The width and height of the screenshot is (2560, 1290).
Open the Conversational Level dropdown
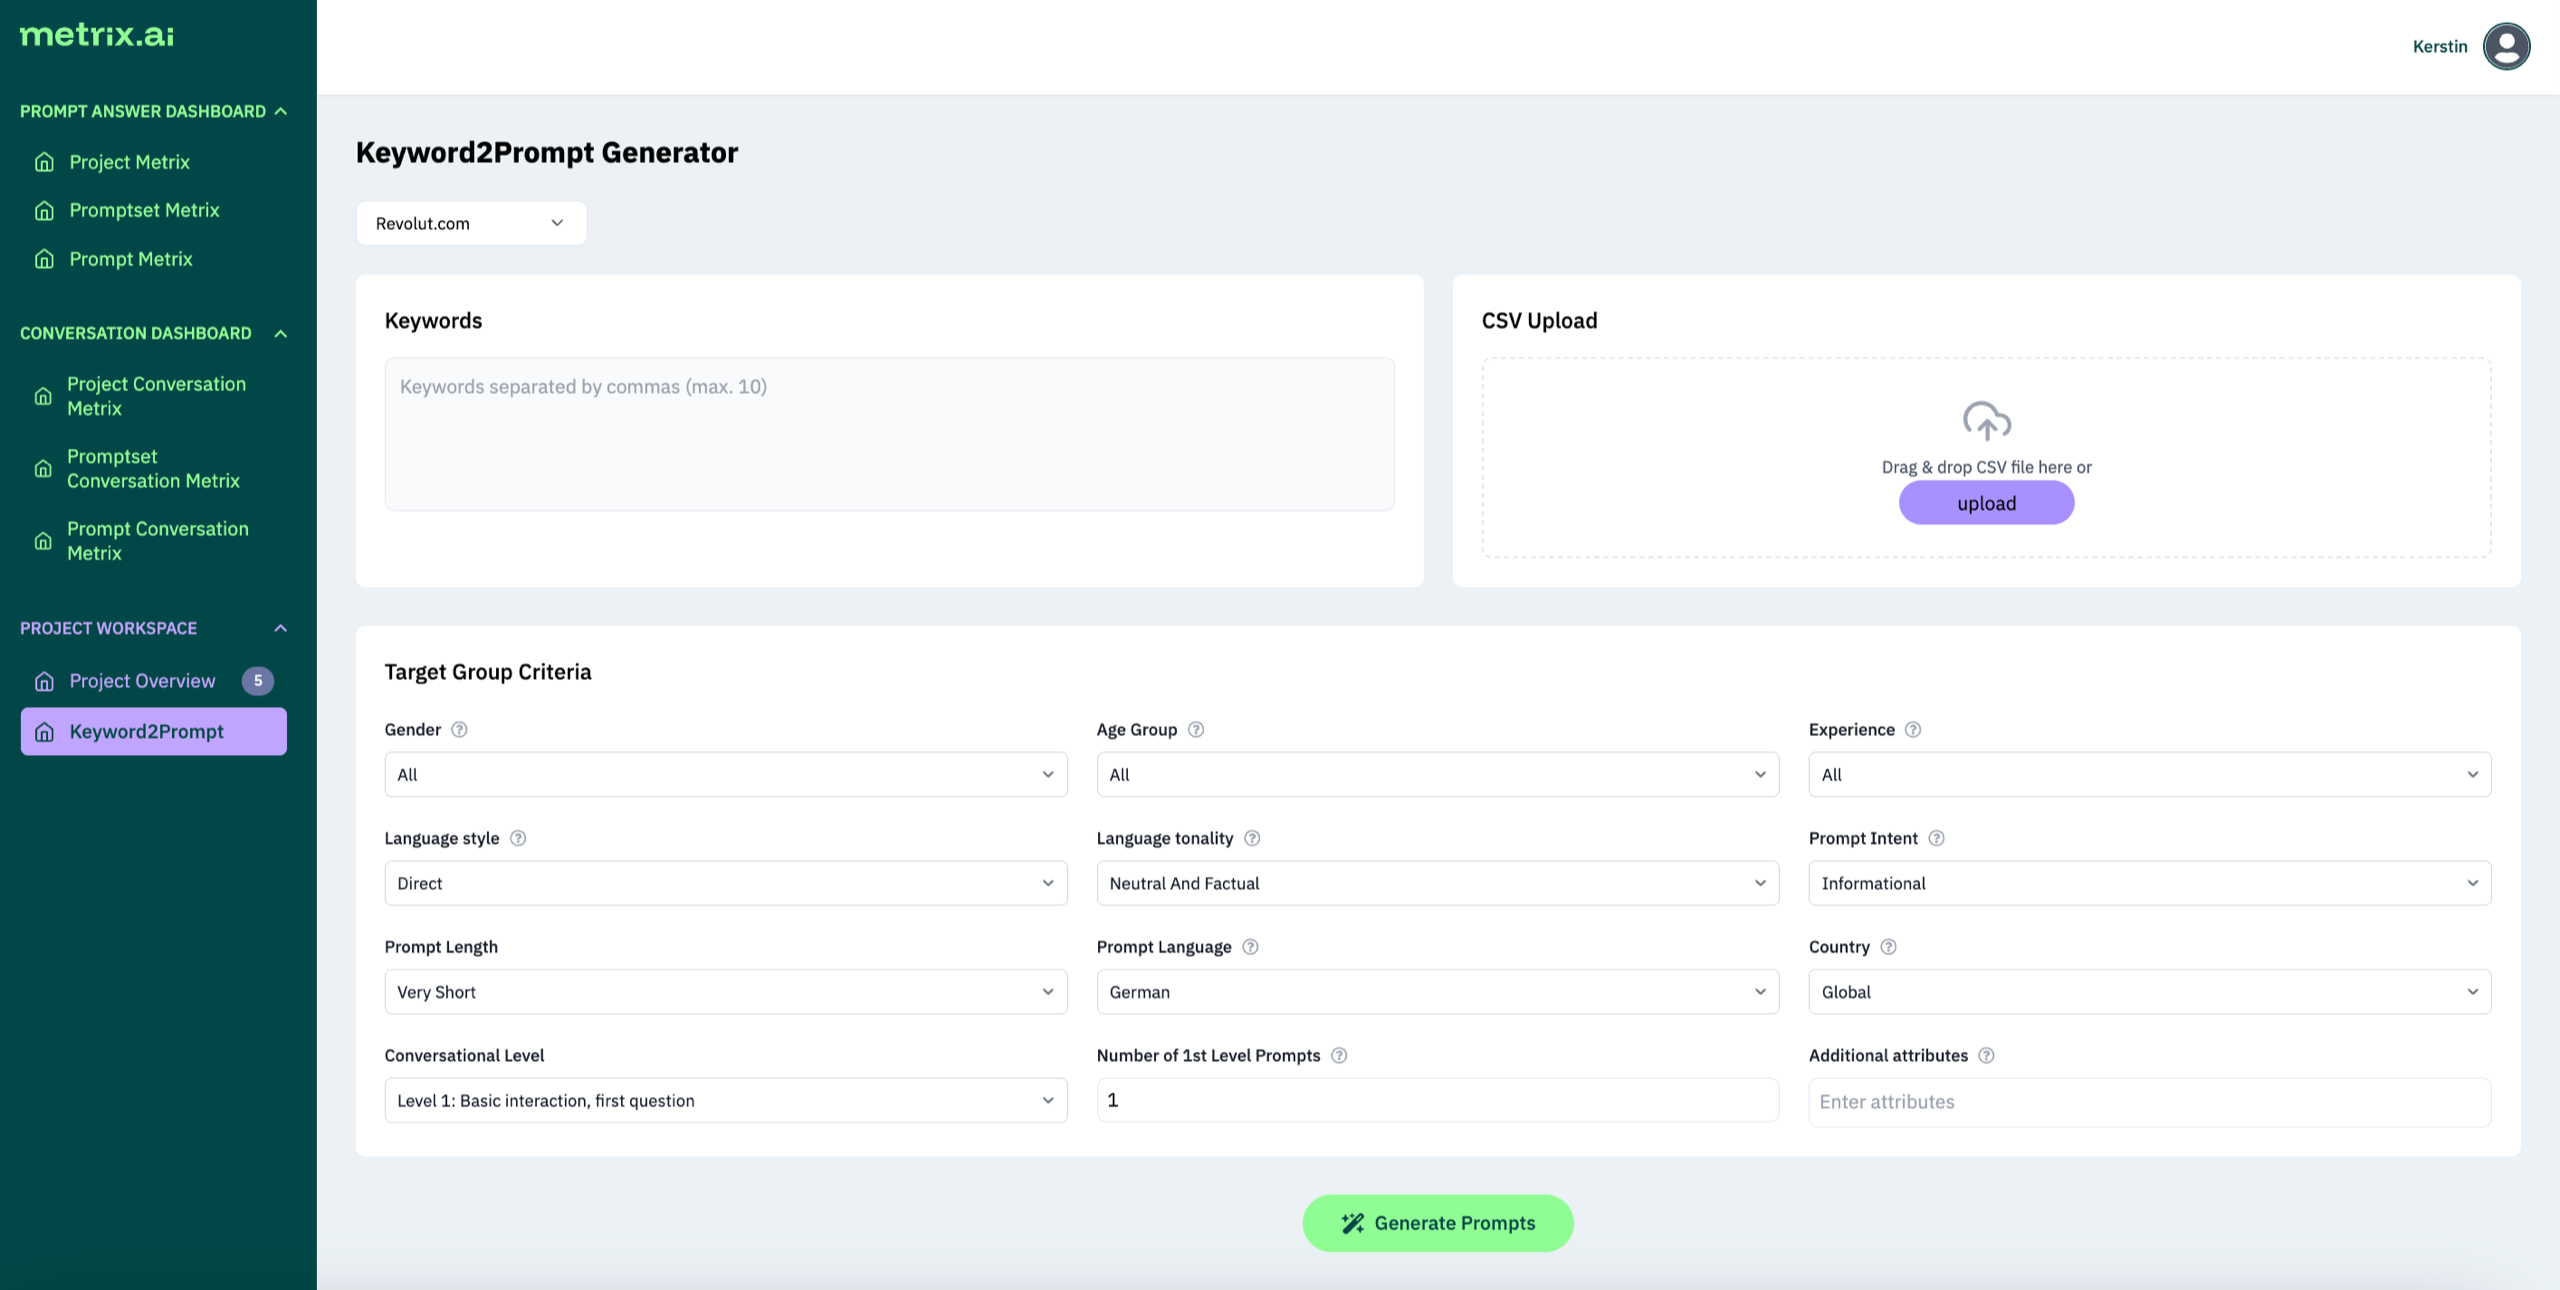point(725,1100)
